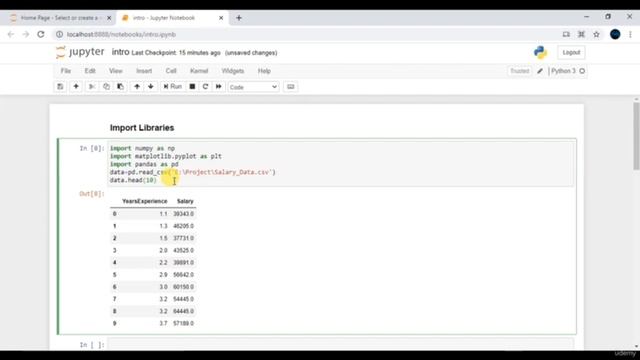
Task: Interrupt the kernel stop icon
Action: click(x=192, y=87)
